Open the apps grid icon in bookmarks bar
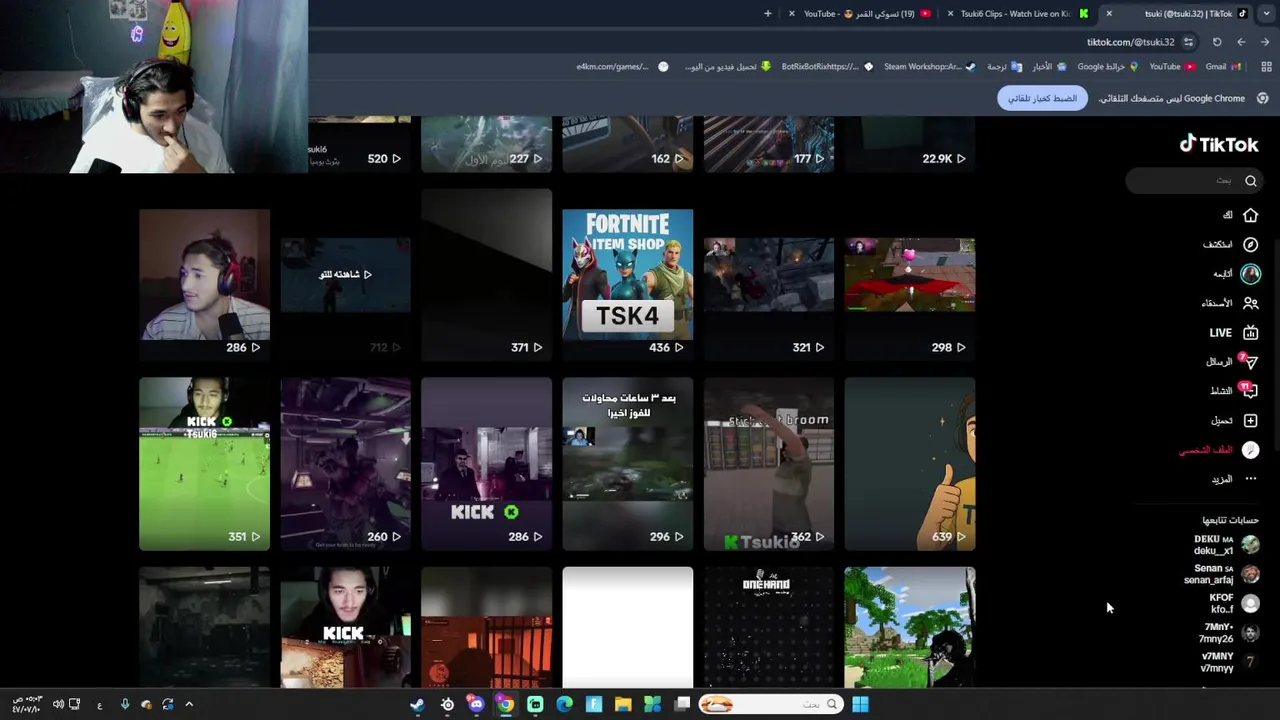1280x720 pixels. [x=1266, y=67]
